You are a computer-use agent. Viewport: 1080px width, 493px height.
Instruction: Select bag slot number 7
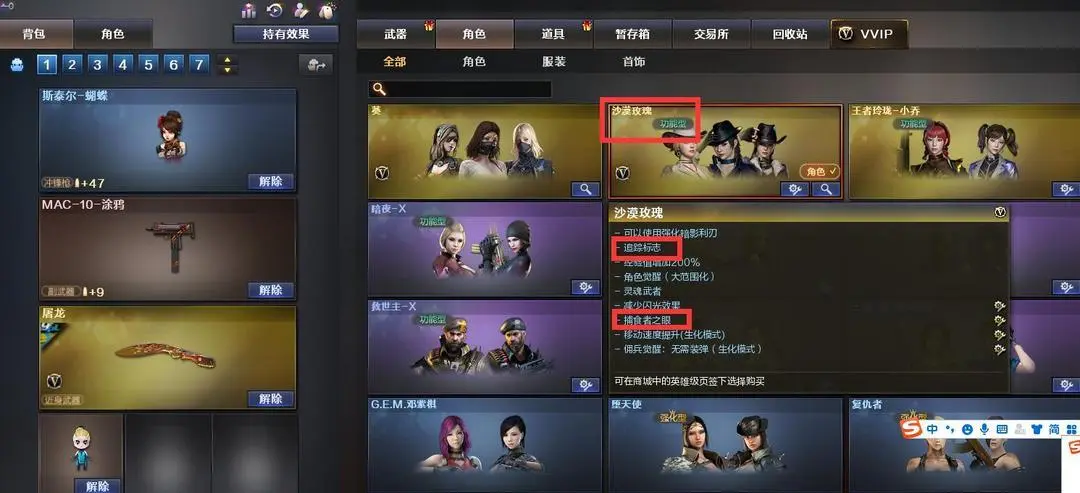click(x=199, y=65)
